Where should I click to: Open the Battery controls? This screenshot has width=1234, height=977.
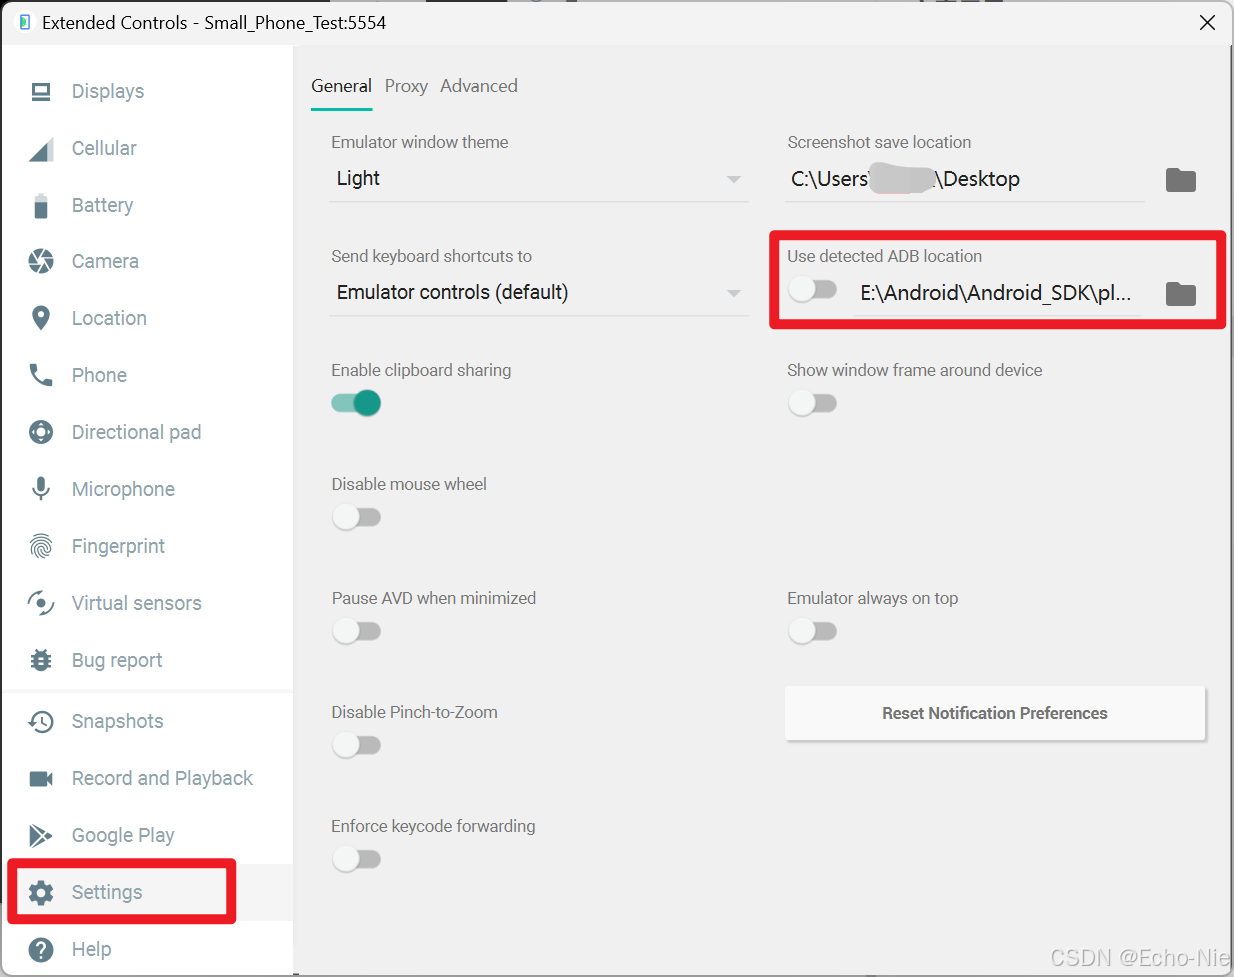coord(40,205)
